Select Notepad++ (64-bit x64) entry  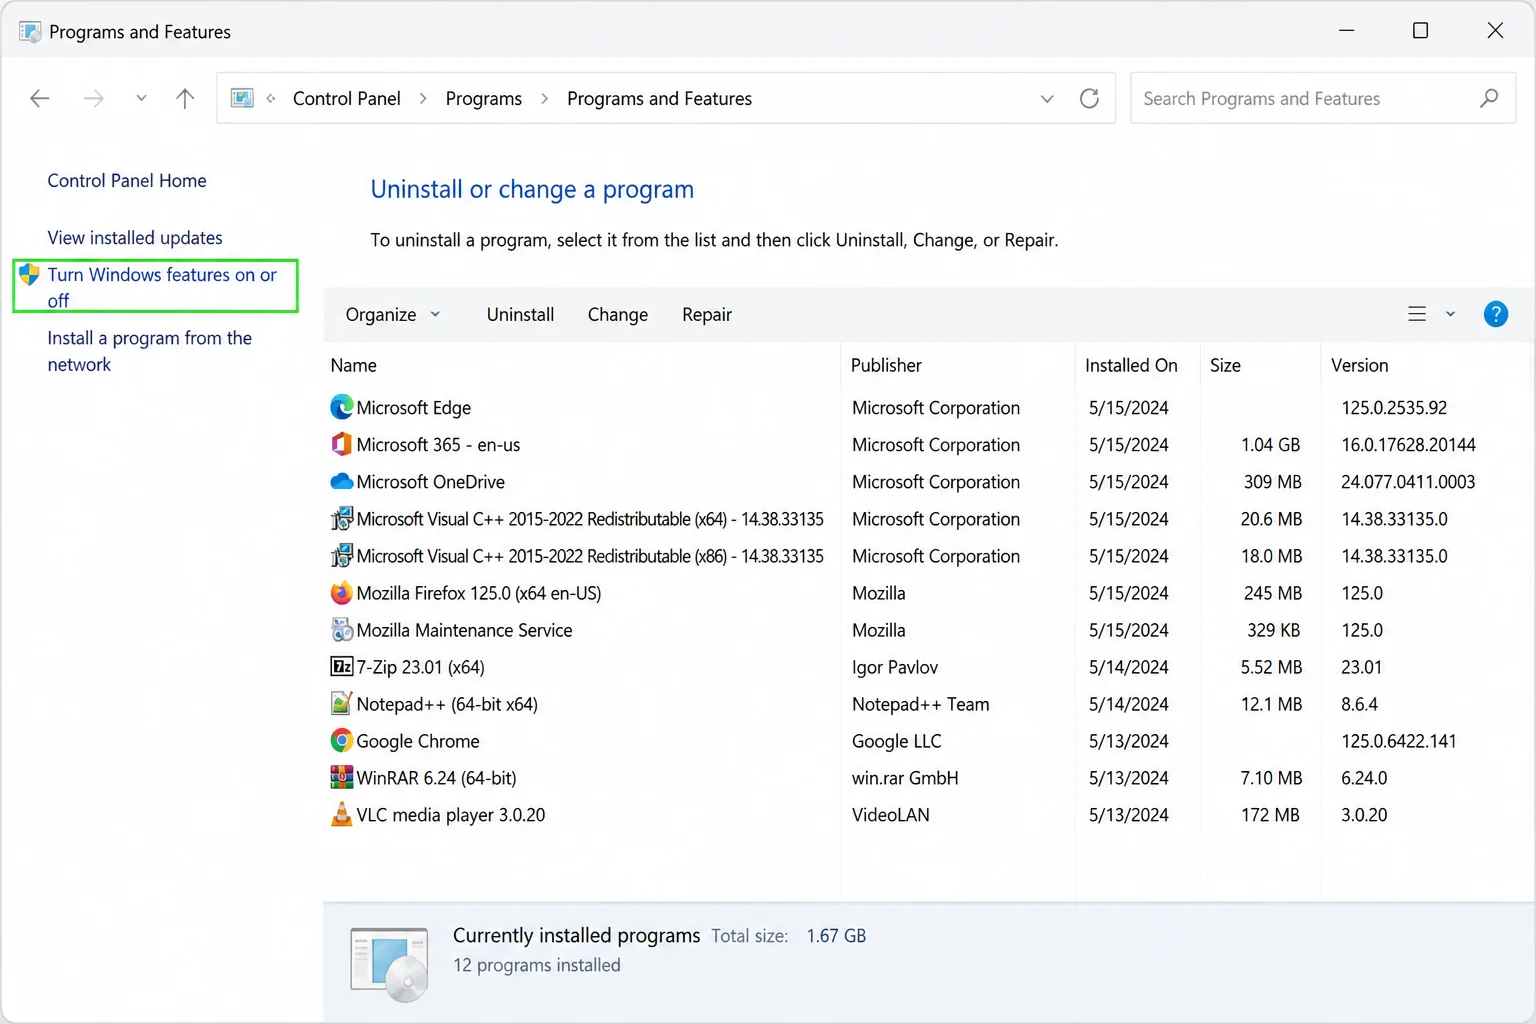point(447,703)
